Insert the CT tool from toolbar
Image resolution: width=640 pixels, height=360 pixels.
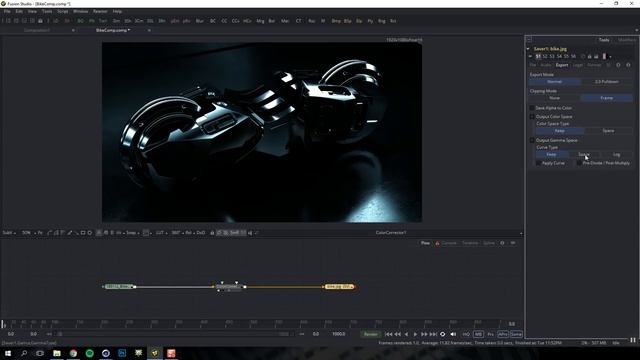298,21
